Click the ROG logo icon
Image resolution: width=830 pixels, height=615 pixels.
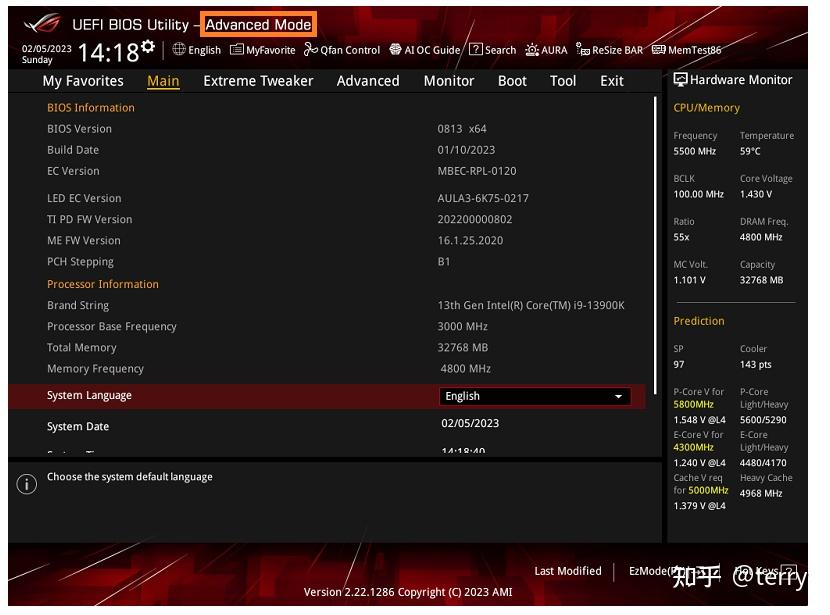point(43,23)
